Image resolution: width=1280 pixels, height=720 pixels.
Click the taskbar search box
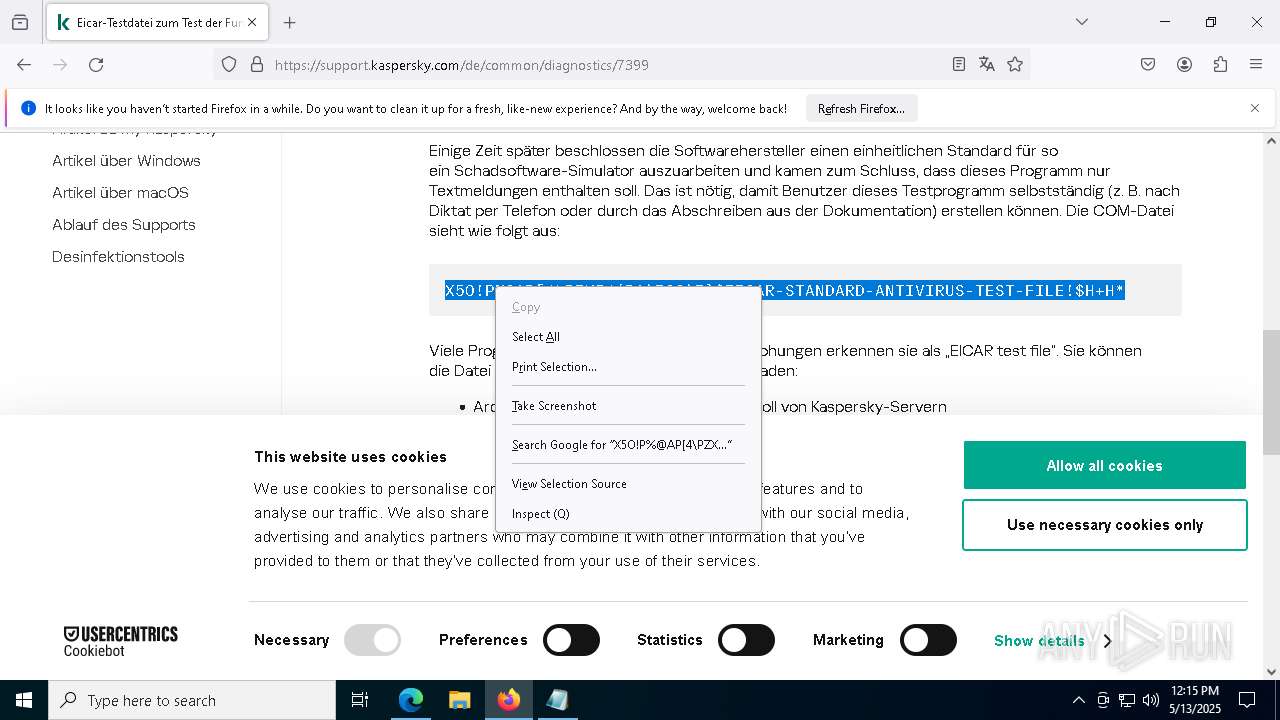pyautogui.click(x=192, y=700)
